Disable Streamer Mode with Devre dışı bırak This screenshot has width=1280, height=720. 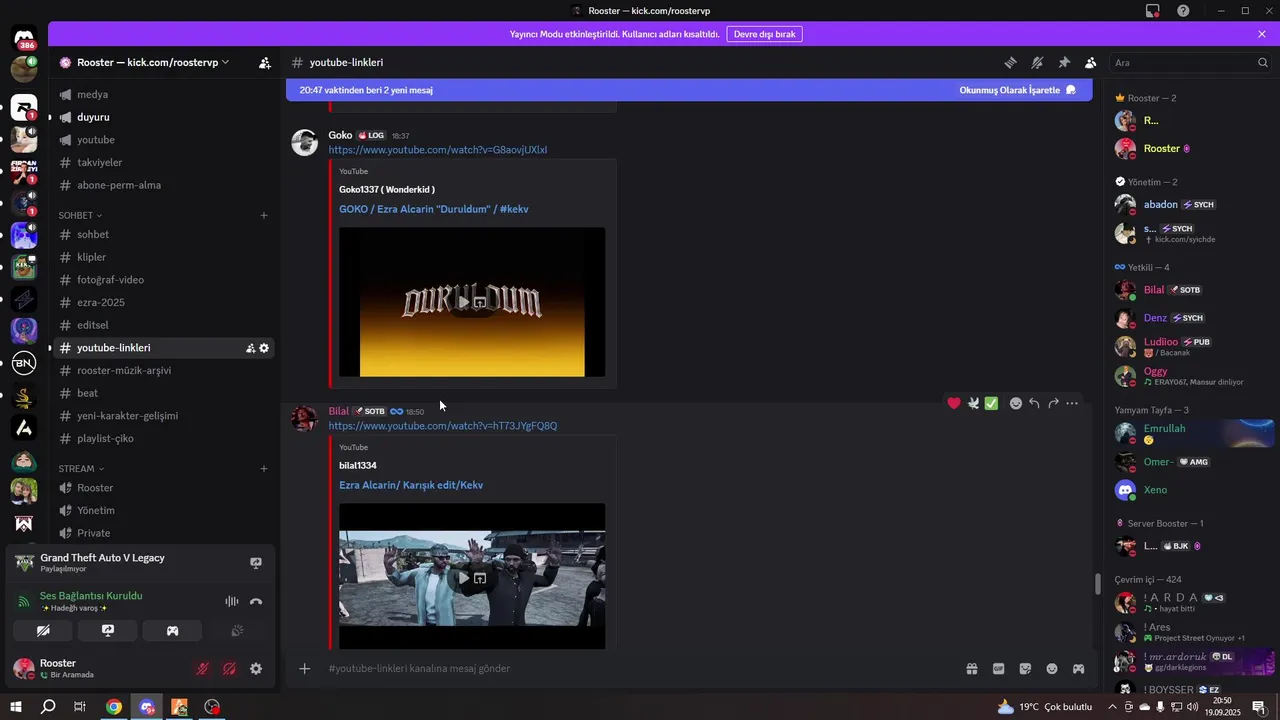pyautogui.click(x=765, y=34)
